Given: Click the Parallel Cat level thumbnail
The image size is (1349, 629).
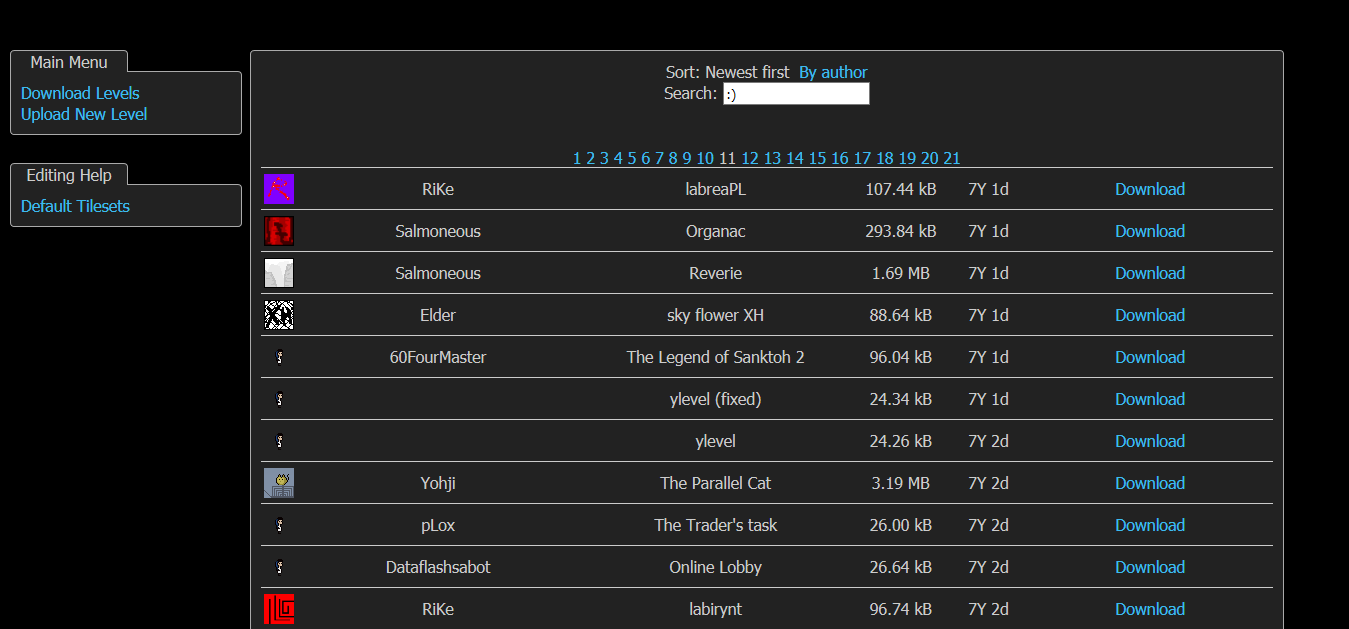Looking at the screenshot, I should (279, 483).
